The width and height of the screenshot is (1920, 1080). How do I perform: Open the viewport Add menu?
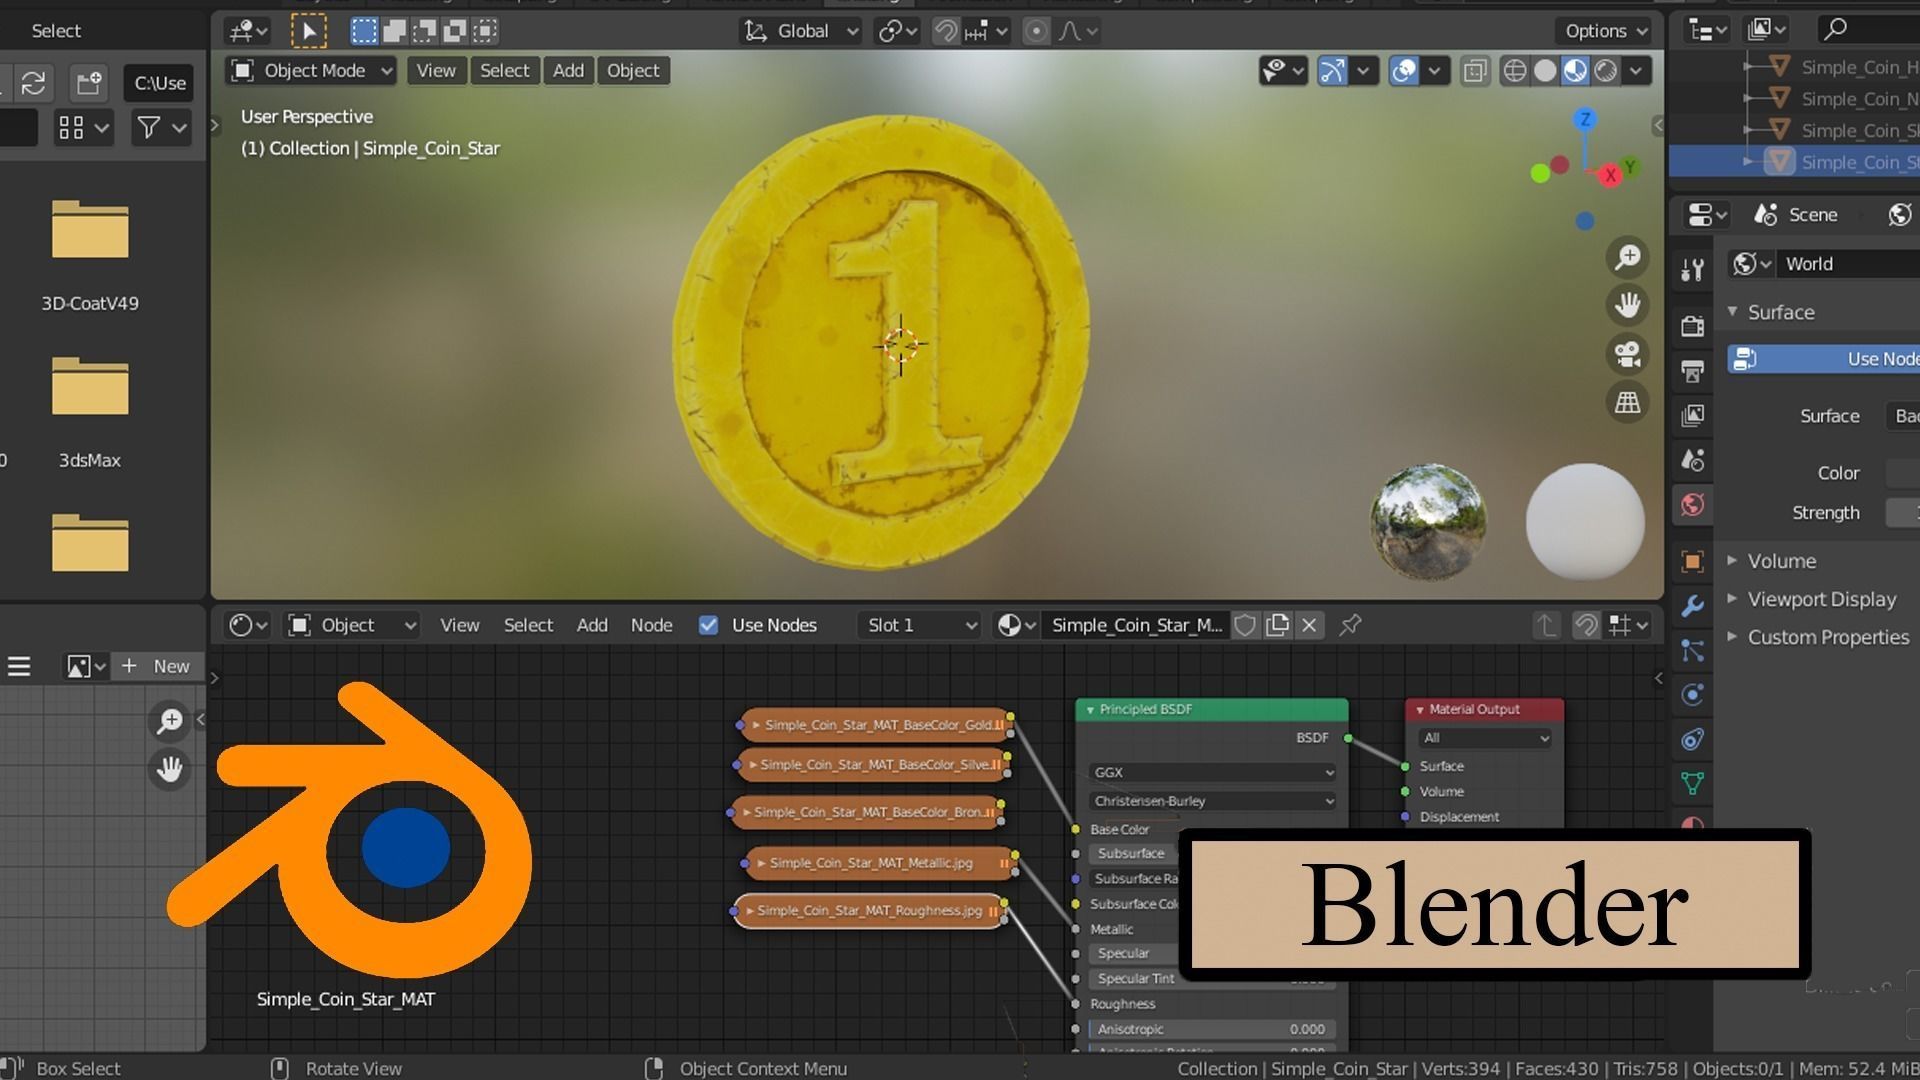coord(568,71)
